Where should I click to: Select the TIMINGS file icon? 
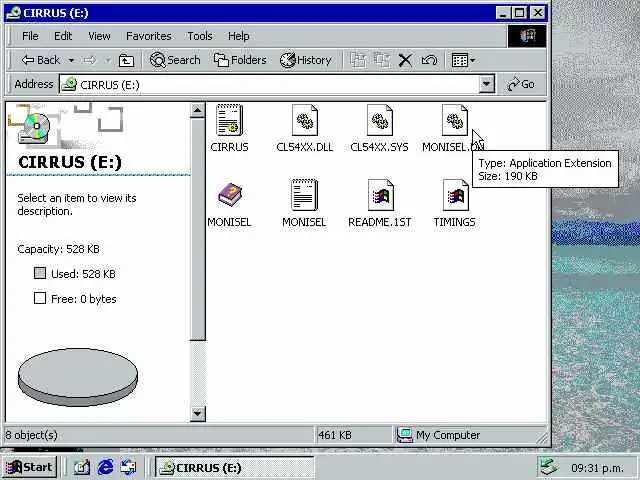456,195
